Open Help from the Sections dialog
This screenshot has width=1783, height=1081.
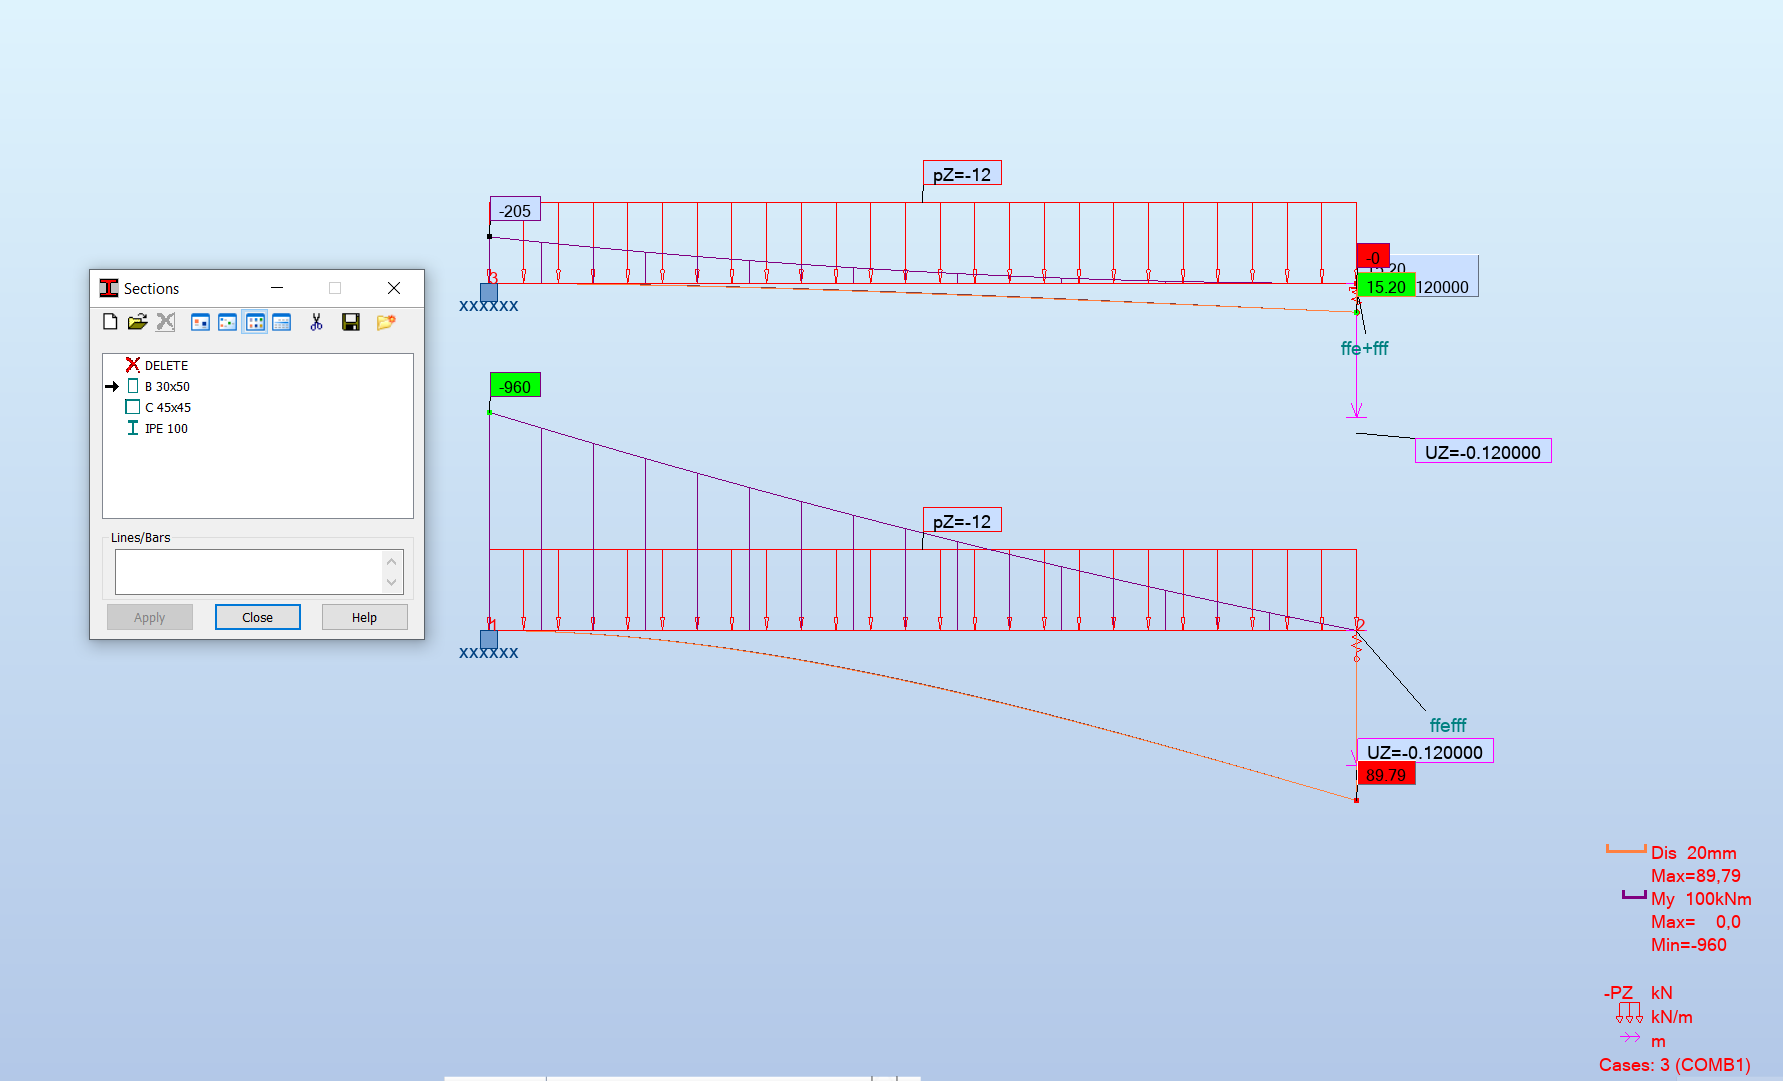coord(364,616)
